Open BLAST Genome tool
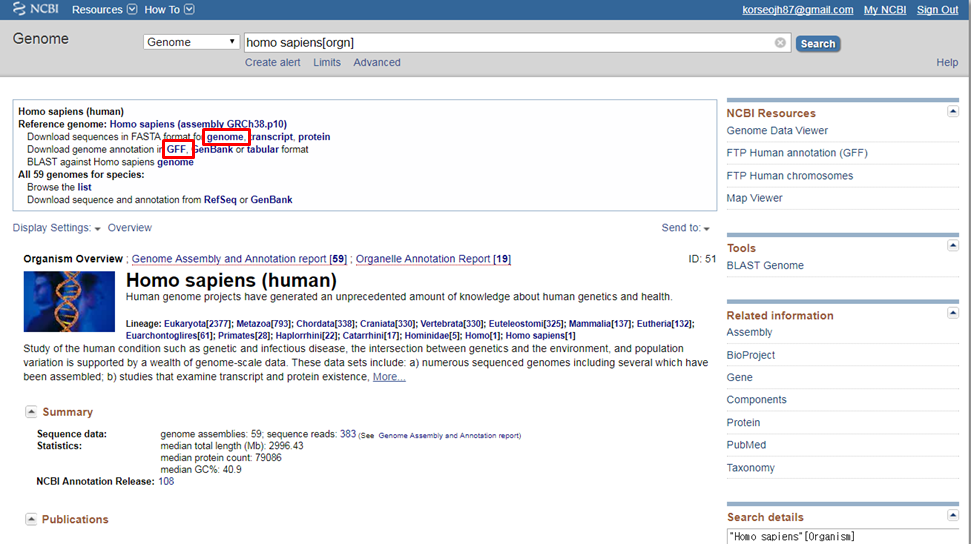 coord(765,266)
